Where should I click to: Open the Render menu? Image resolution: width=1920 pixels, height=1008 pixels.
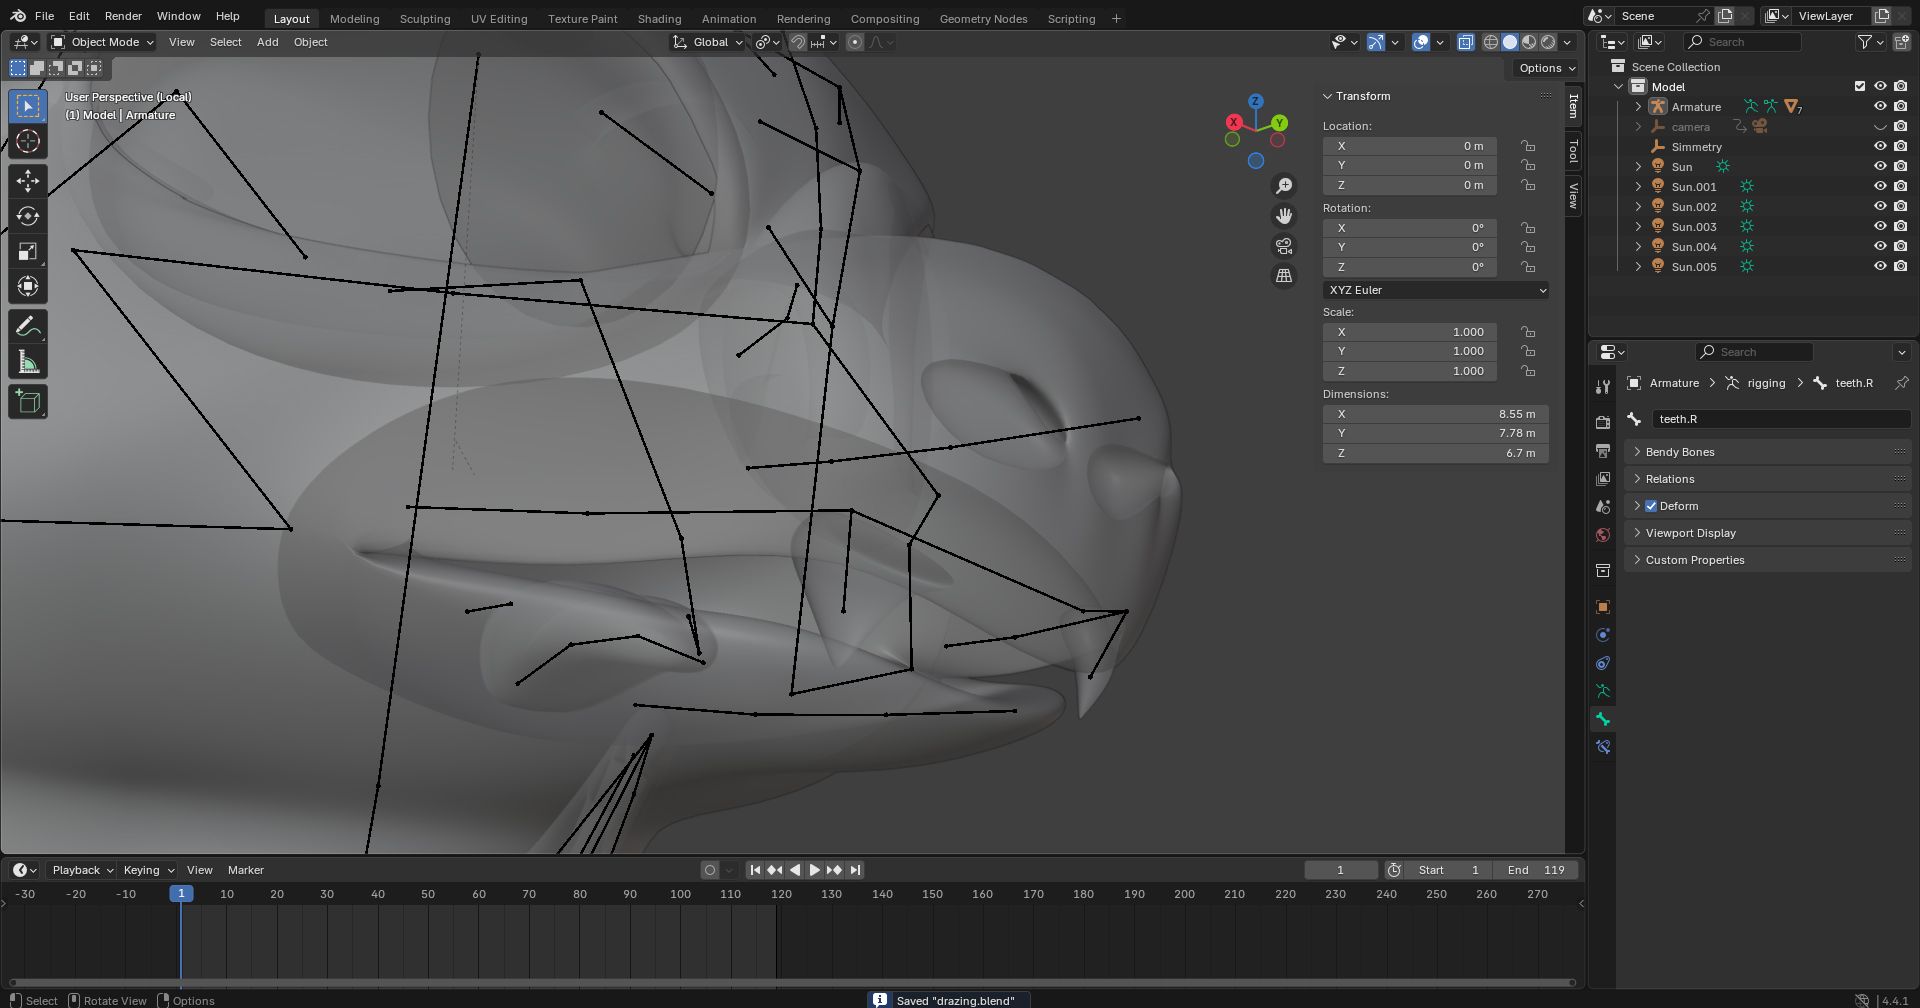pos(123,17)
